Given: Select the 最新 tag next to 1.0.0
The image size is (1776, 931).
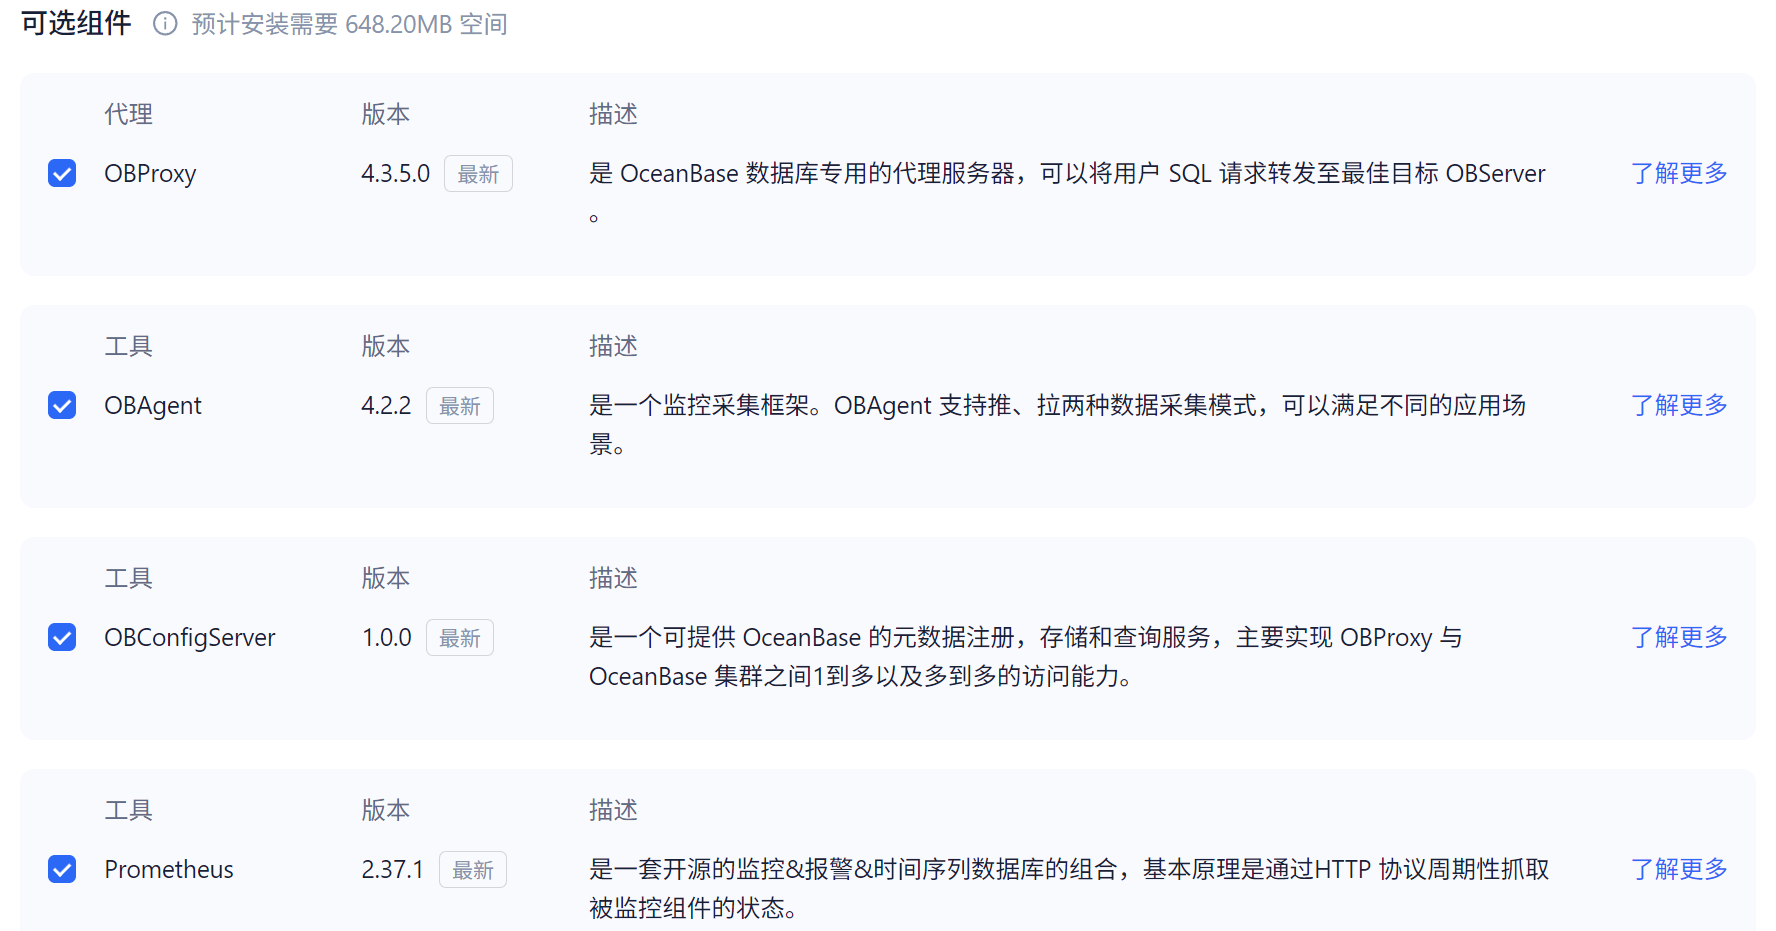Looking at the screenshot, I should click(460, 638).
